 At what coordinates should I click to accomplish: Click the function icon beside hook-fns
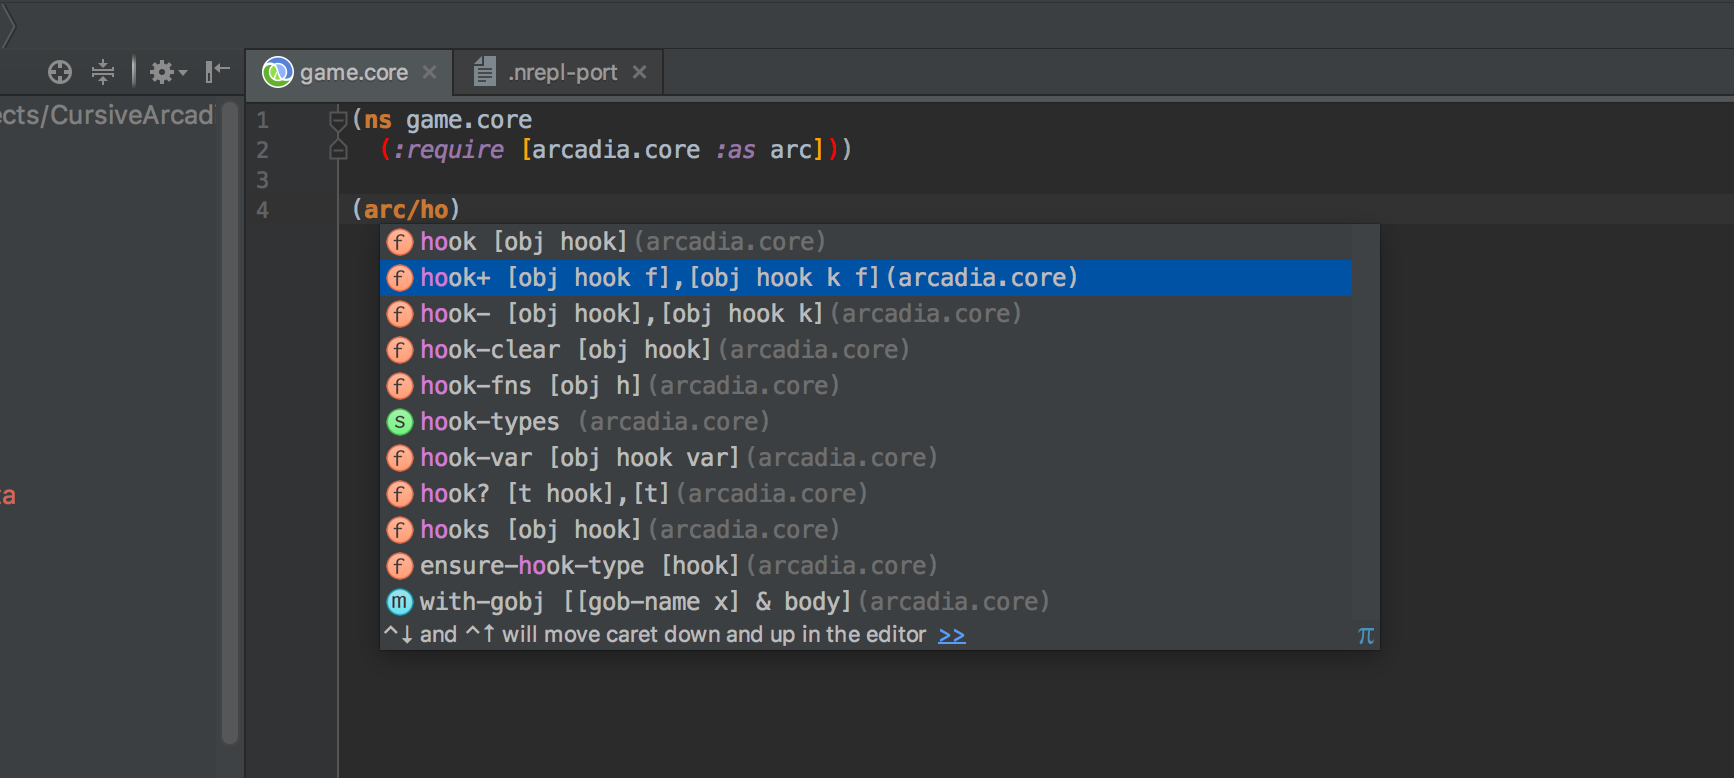400,386
